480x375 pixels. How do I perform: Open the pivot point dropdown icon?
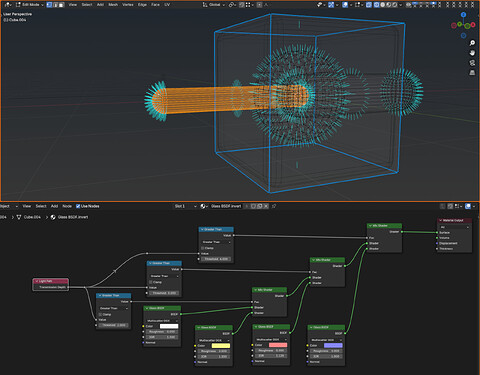pyautogui.click(x=233, y=5)
